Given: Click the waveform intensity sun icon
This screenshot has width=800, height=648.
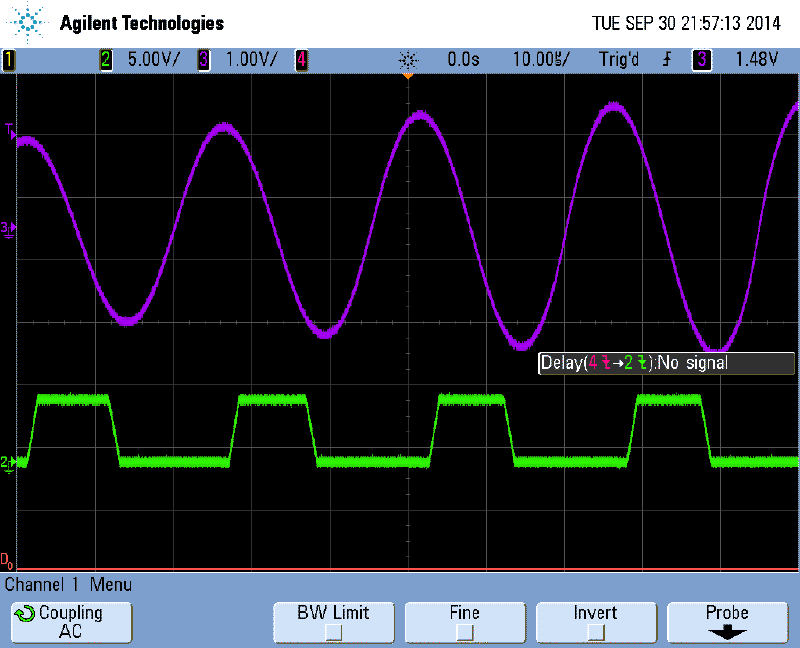Looking at the screenshot, I should pyautogui.click(x=406, y=60).
